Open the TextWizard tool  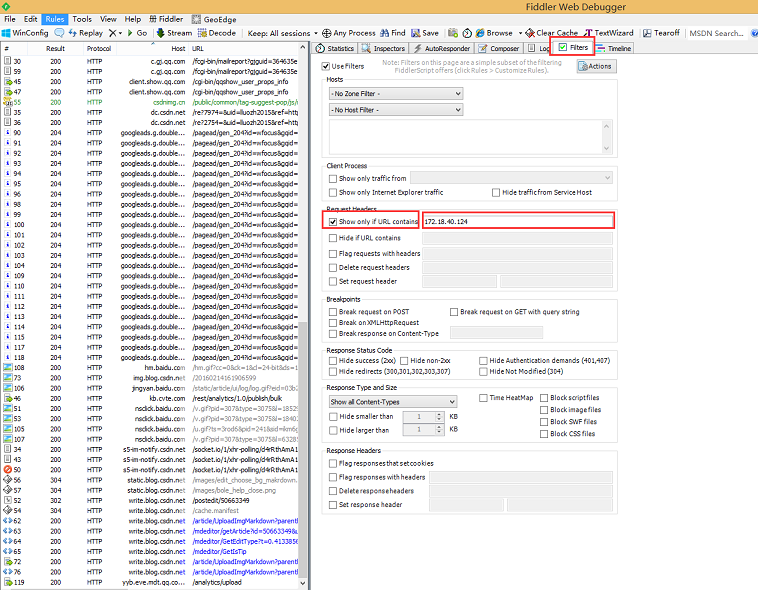[x=609, y=33]
